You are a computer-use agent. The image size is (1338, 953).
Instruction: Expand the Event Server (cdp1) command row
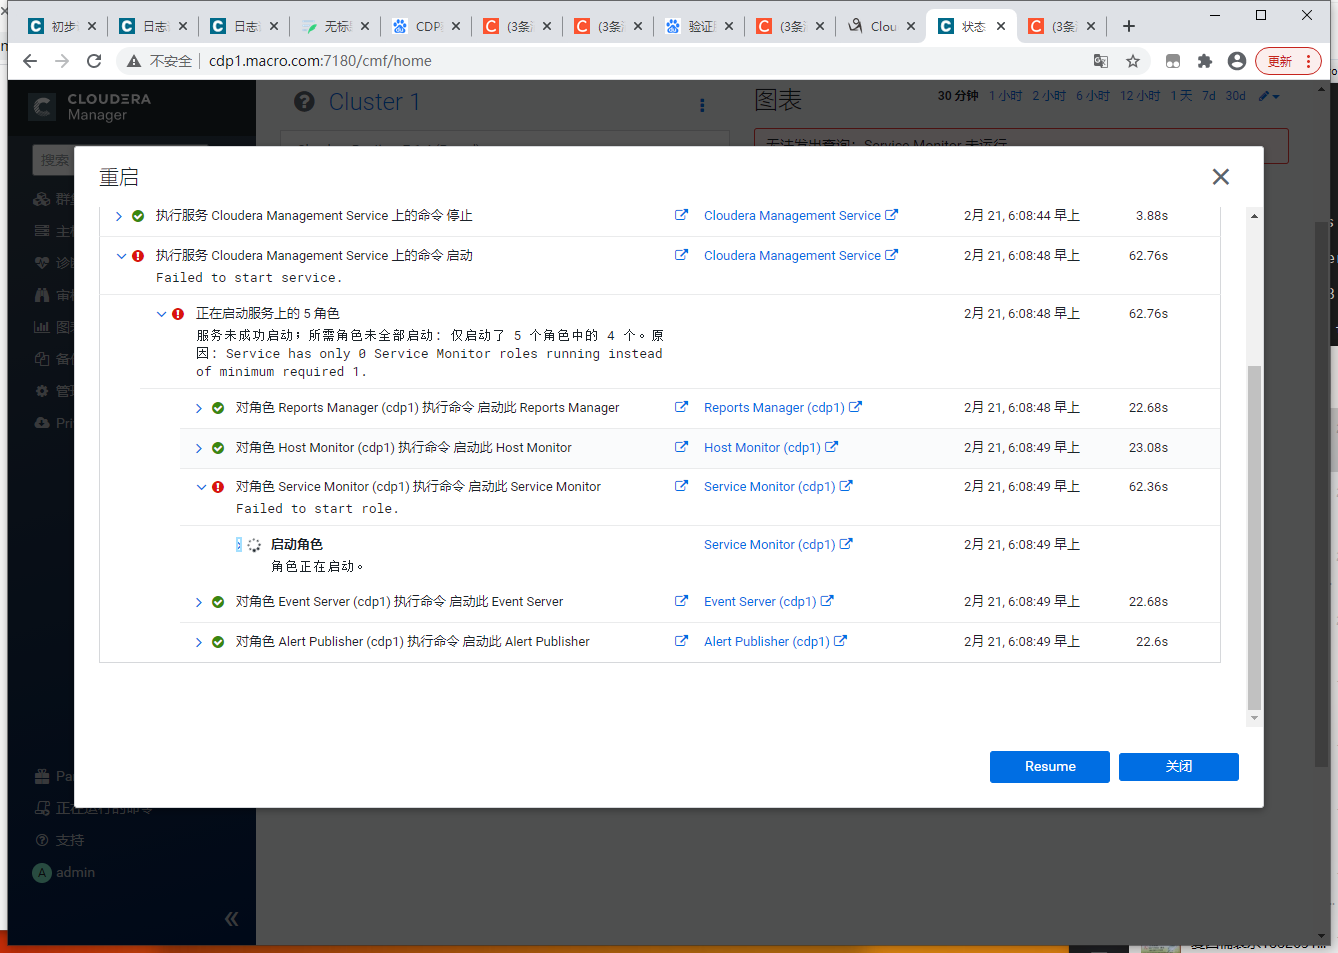(199, 602)
